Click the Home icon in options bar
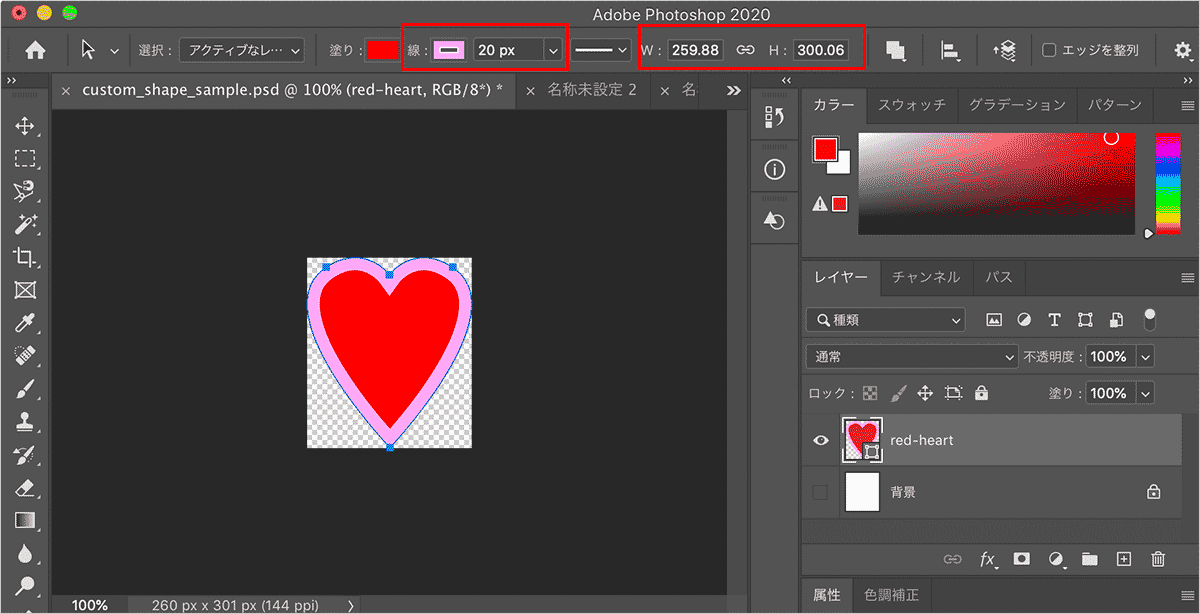Image resolution: width=1200 pixels, height=614 pixels. pyautogui.click(x=35, y=50)
